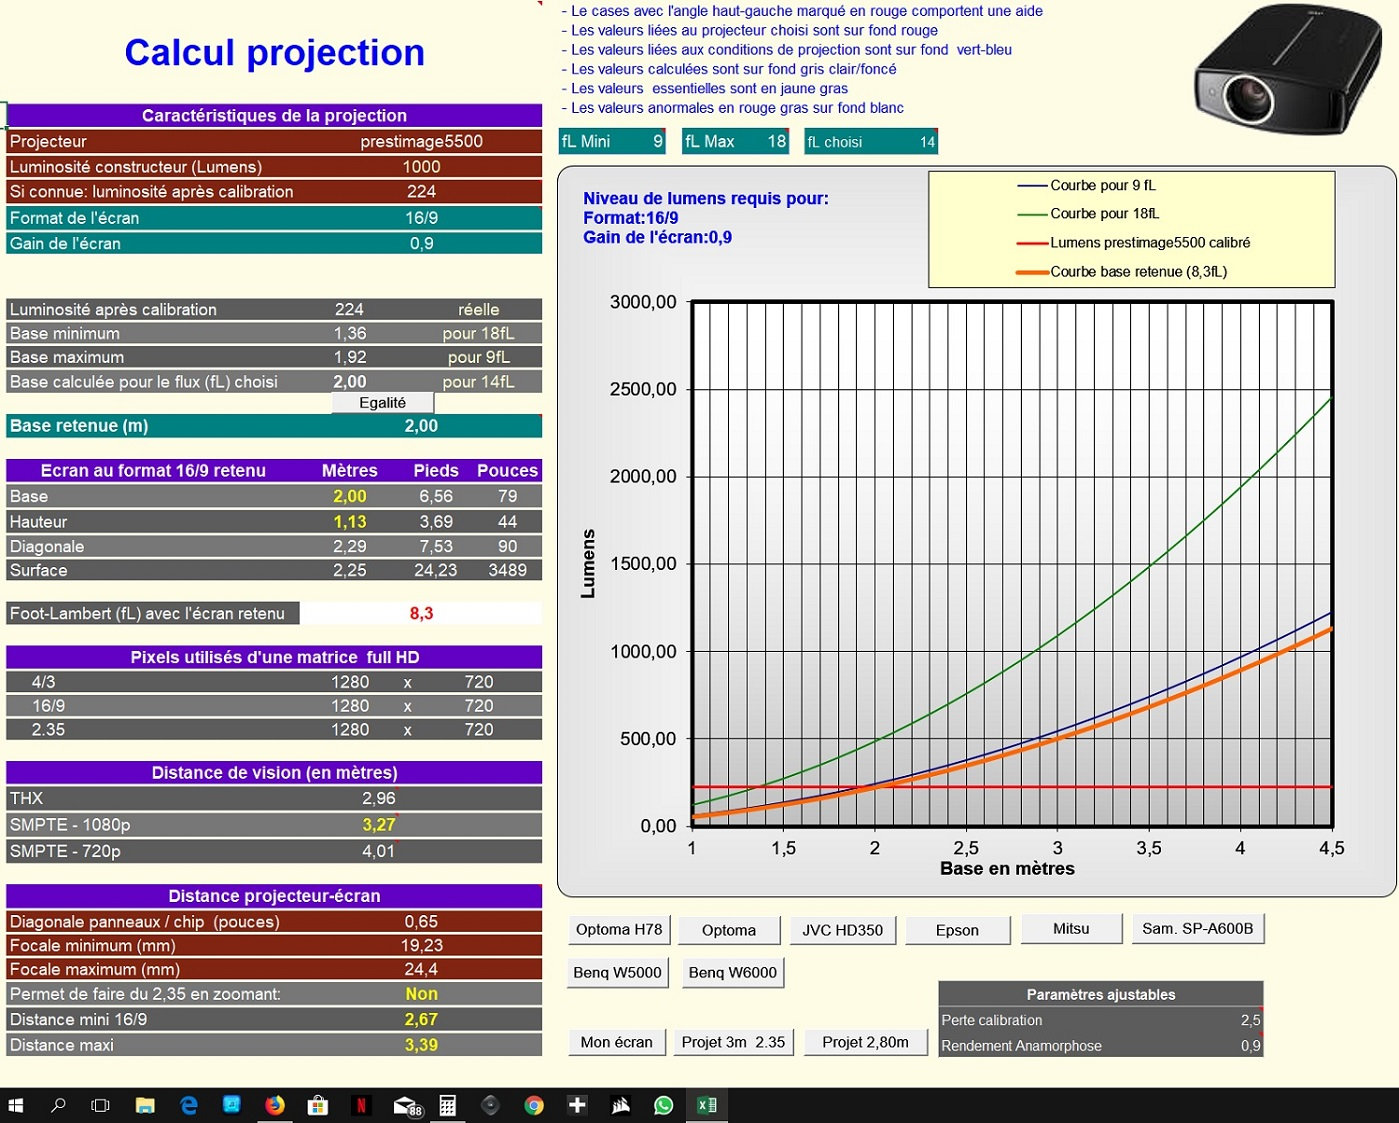Screen dimensions: 1399x1123
Task: Switch to Excel in the taskbar
Action: 707,1105
